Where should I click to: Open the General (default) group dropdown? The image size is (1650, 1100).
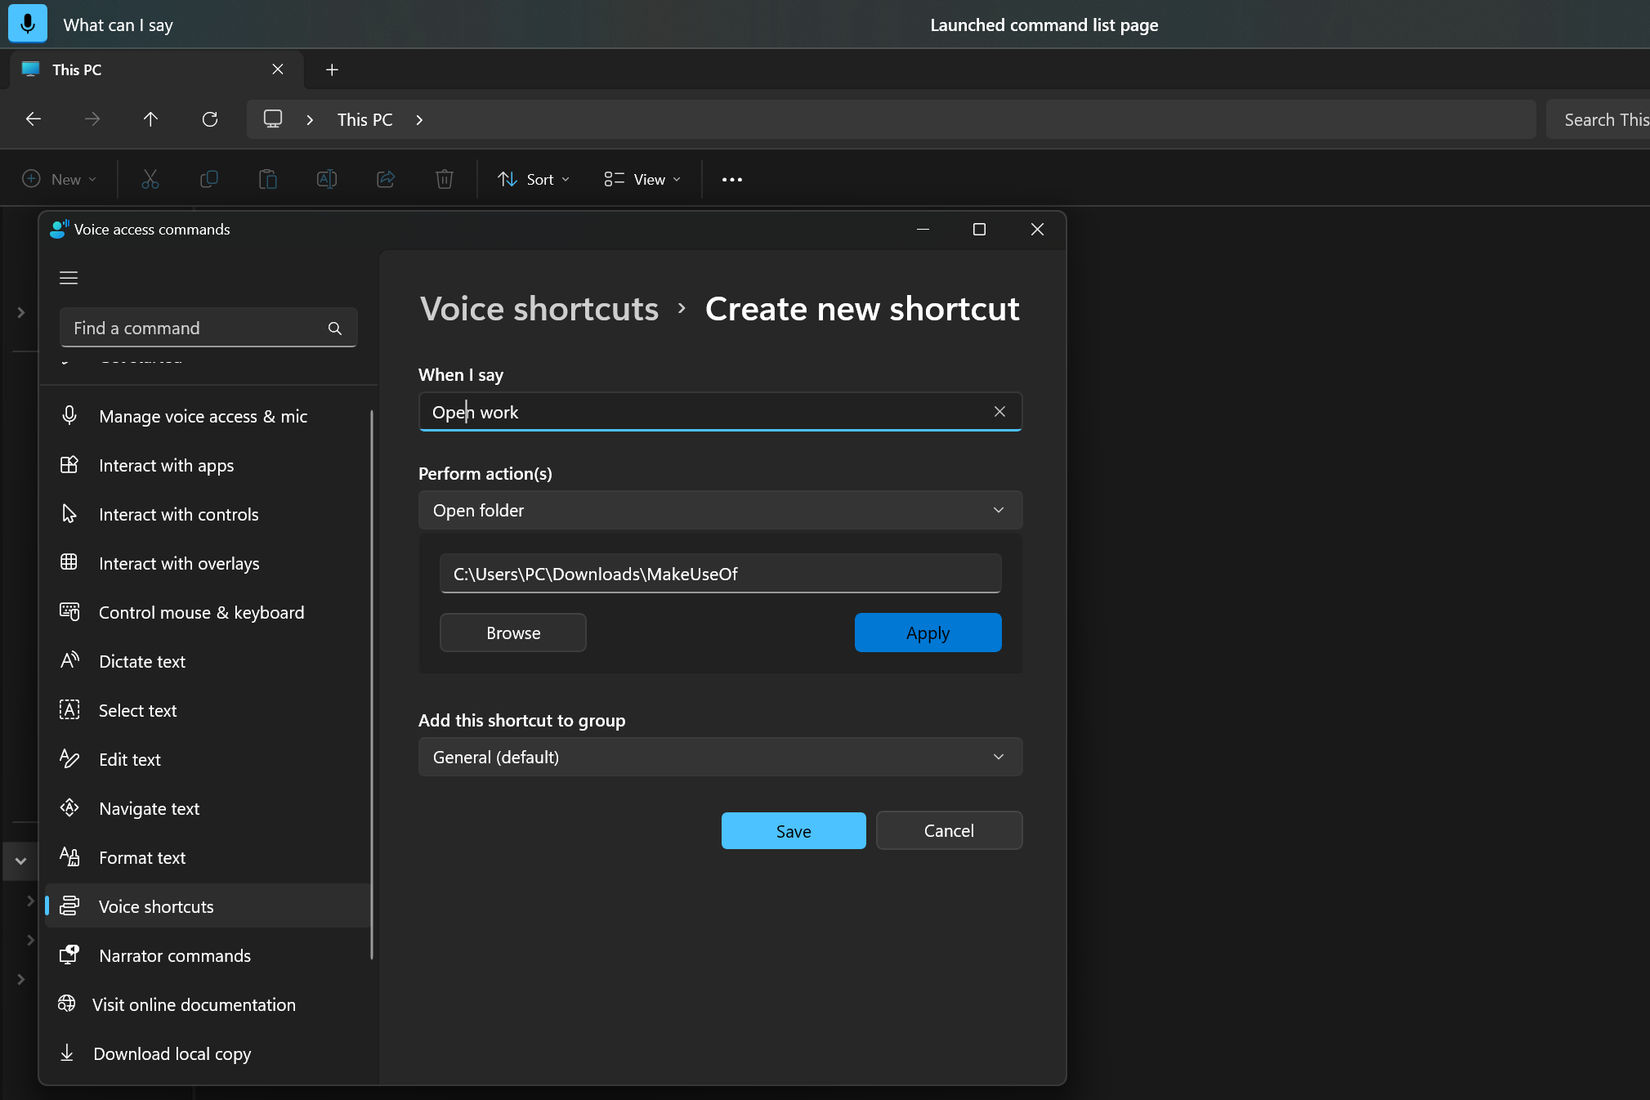719,757
